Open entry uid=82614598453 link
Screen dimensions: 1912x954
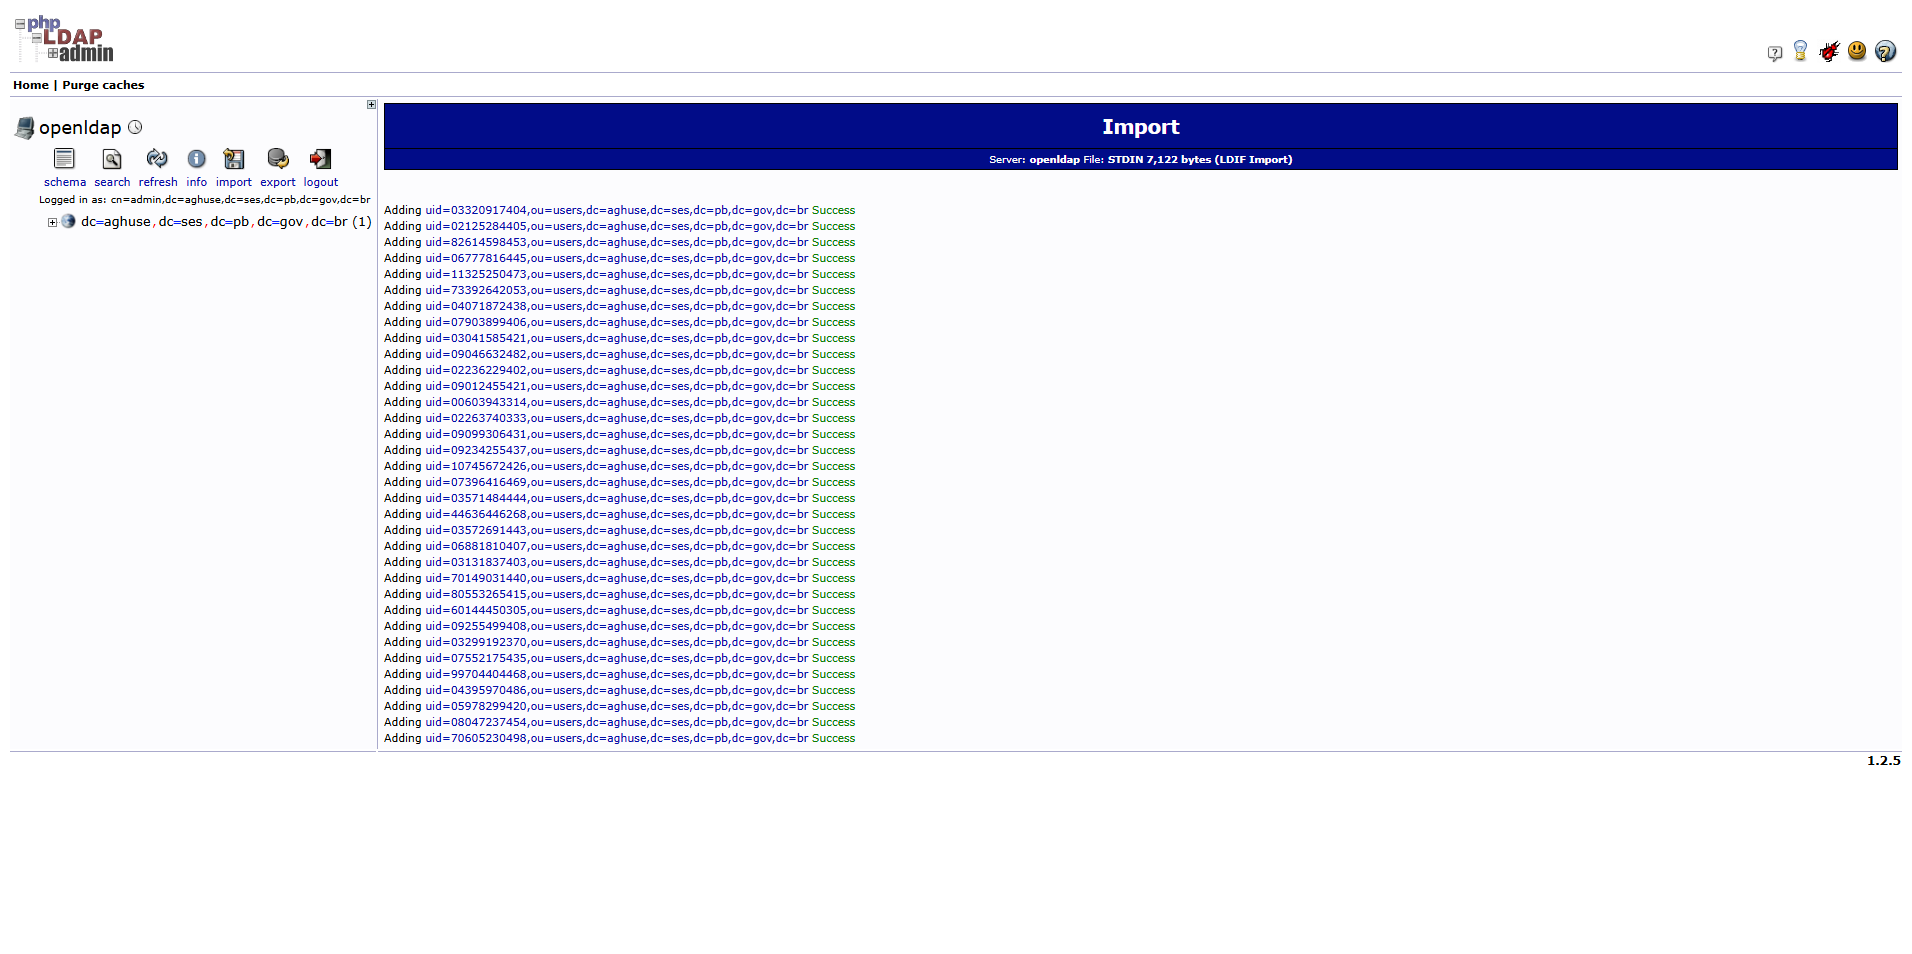(617, 242)
